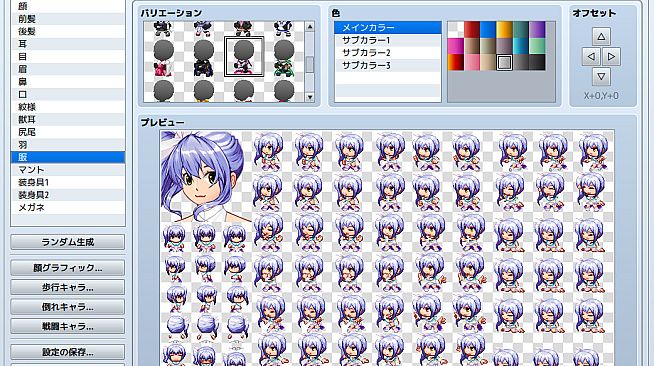This screenshot has height=366, width=654.
Task: Choose the yellow-orange color swatch
Action: [x=504, y=30]
